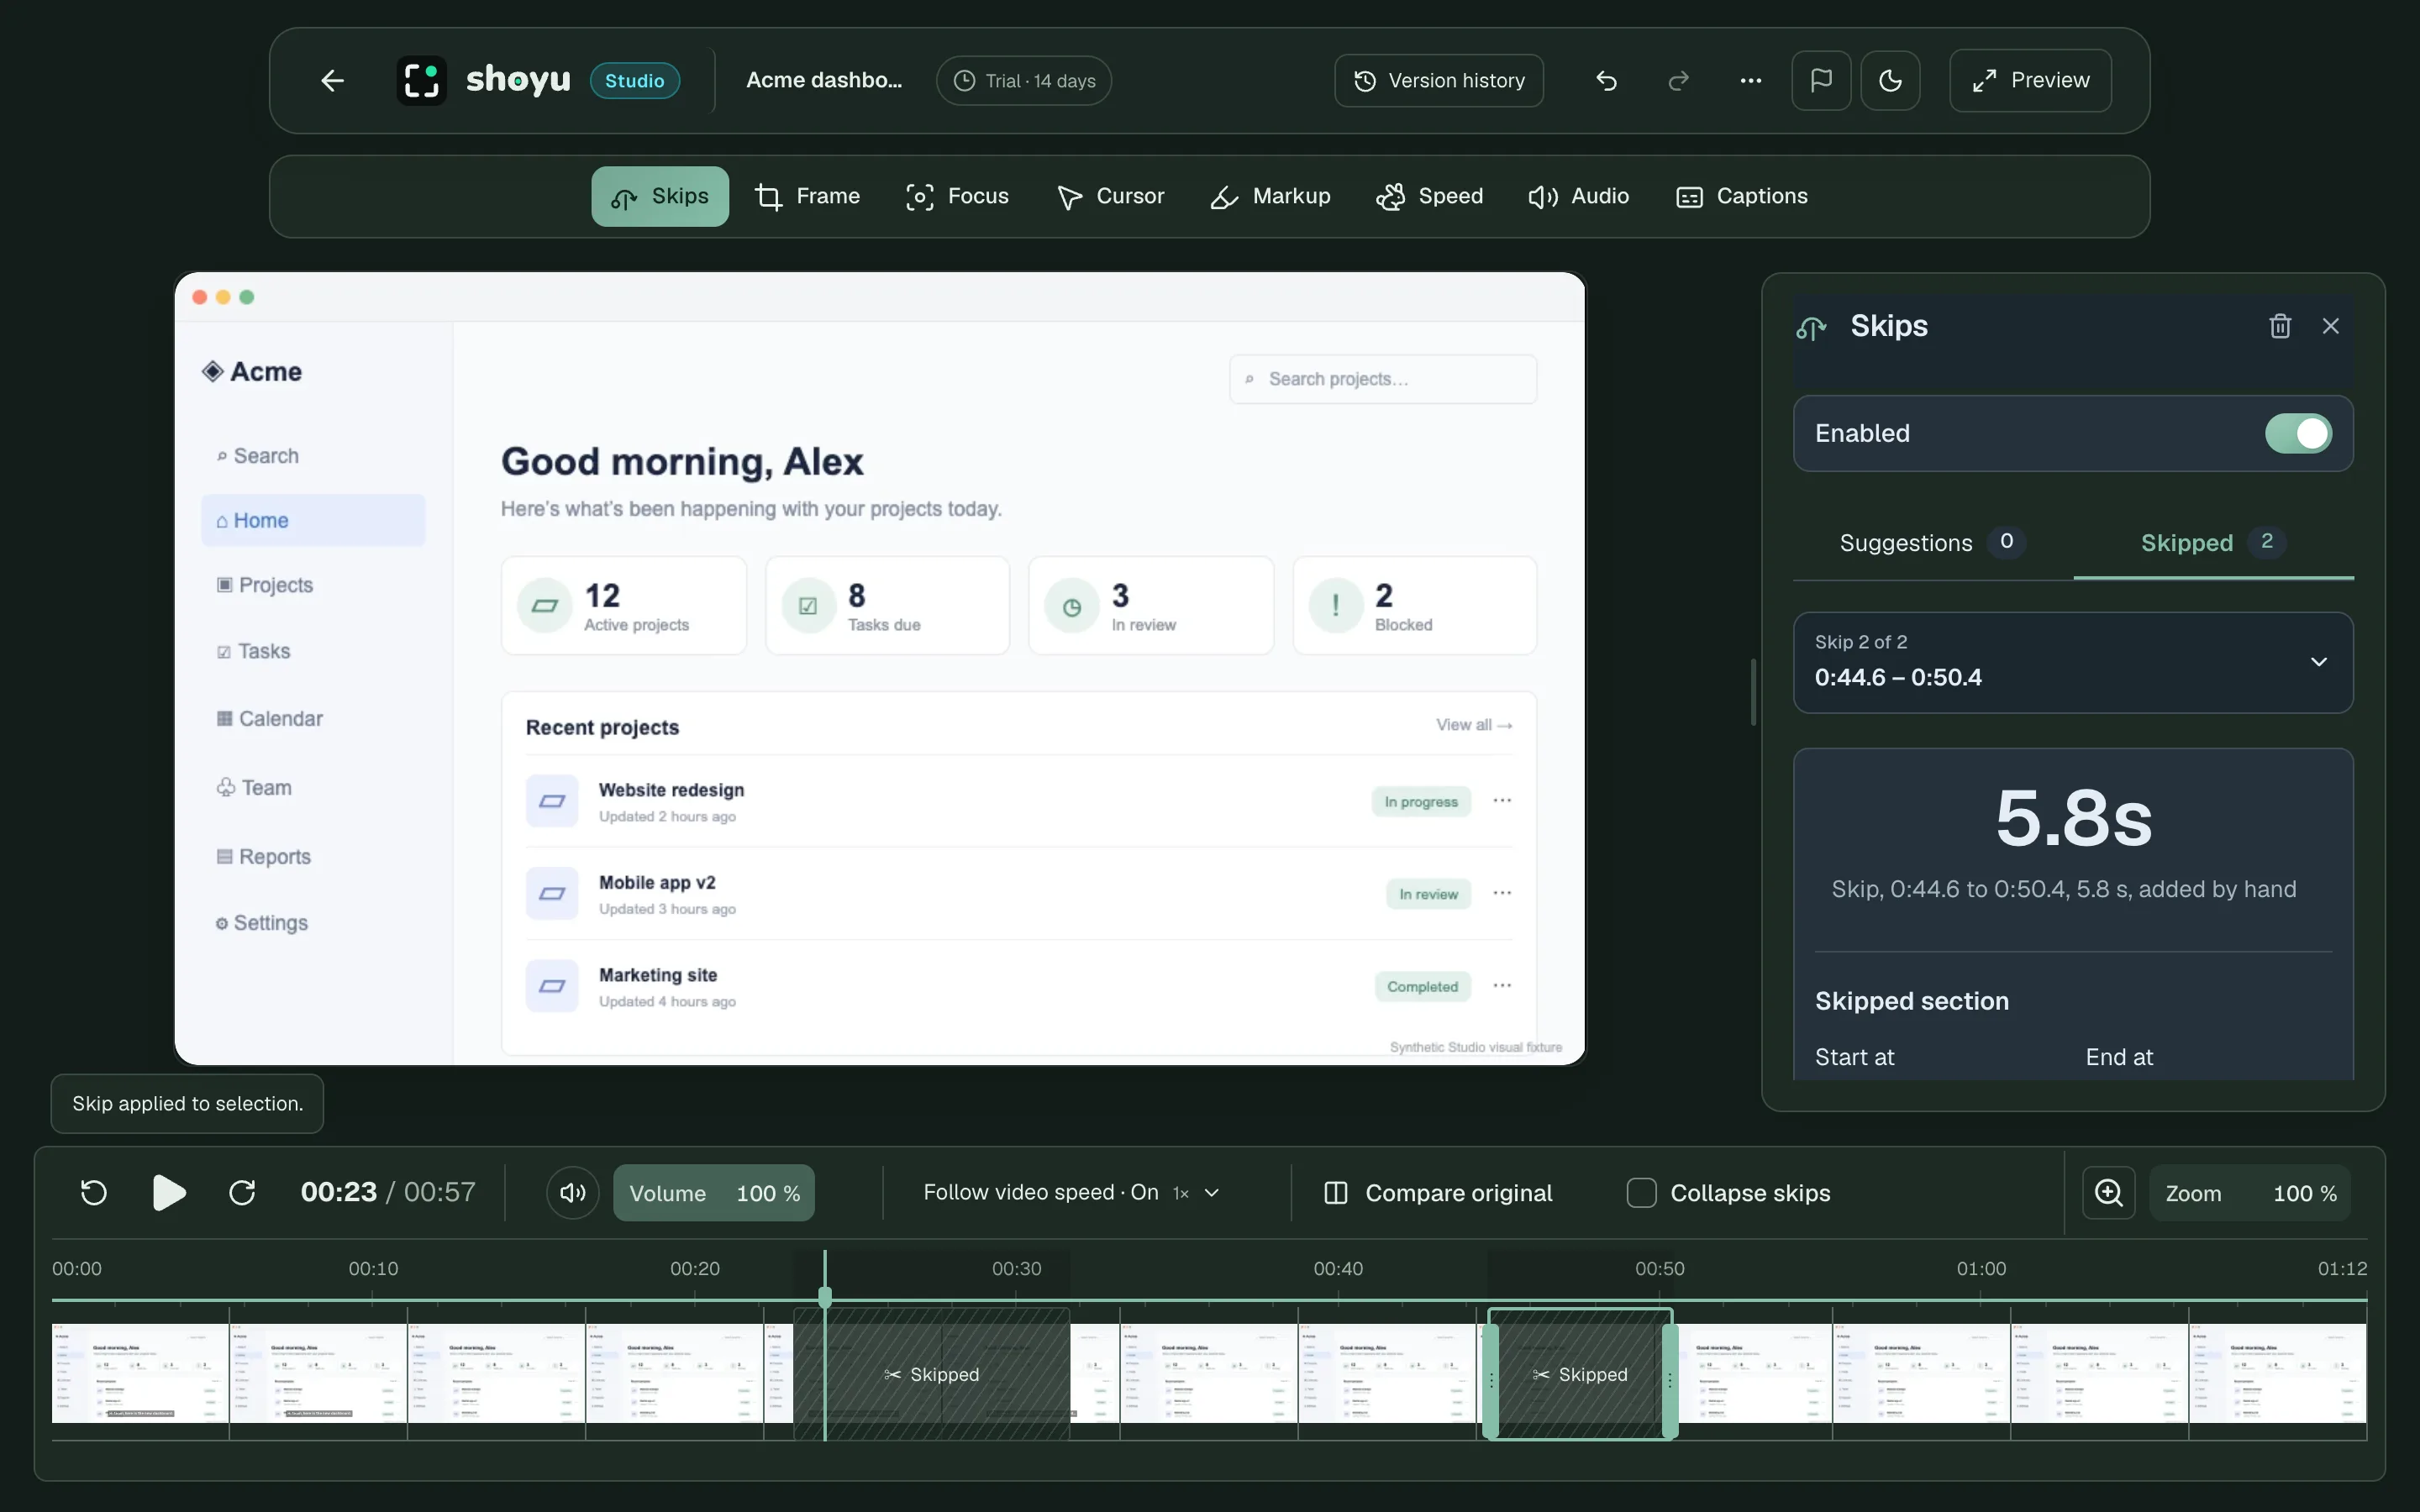Switch to Skipped tab

click(2213, 543)
